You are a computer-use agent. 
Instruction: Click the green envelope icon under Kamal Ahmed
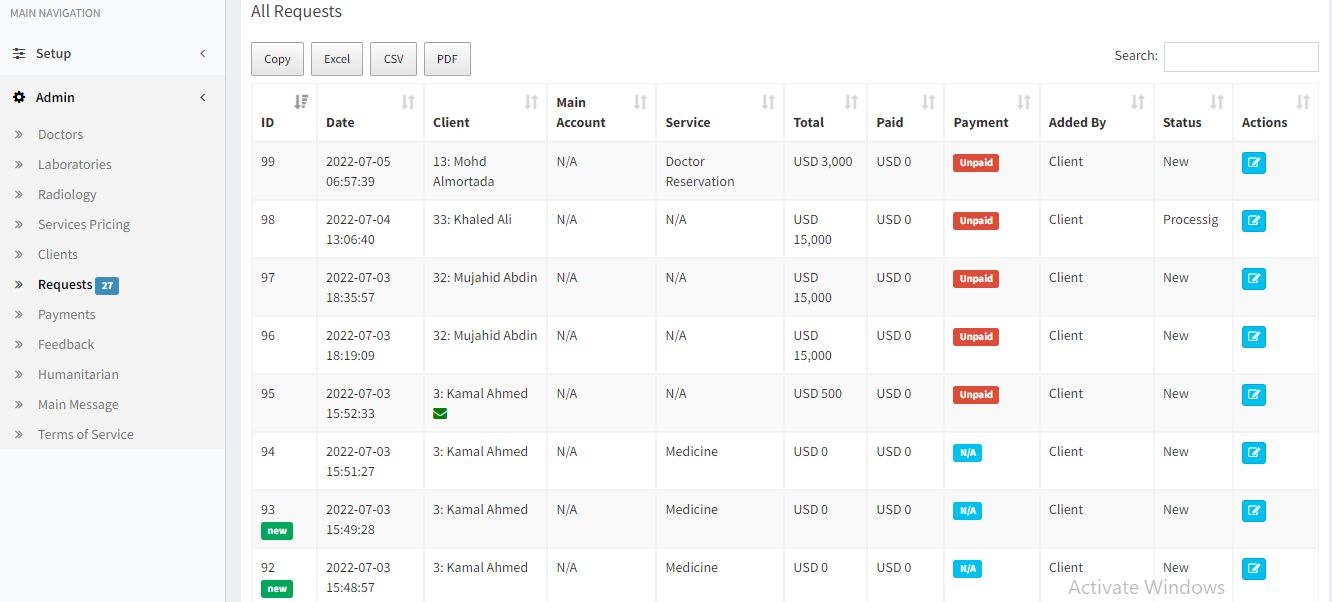click(x=440, y=413)
